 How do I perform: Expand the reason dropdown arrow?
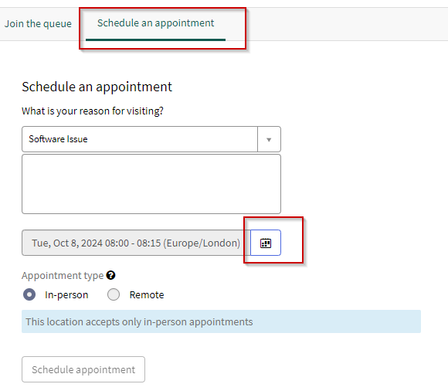(269, 139)
